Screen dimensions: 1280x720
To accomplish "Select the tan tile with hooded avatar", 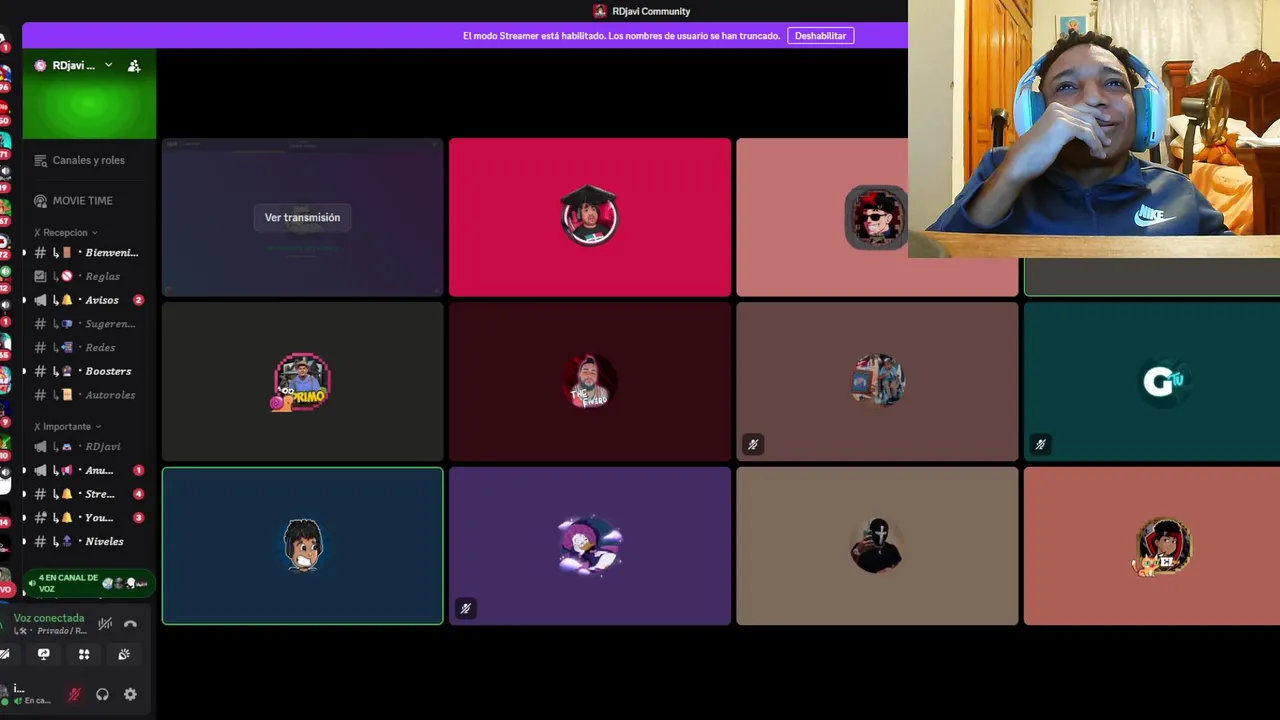I will 877,546.
